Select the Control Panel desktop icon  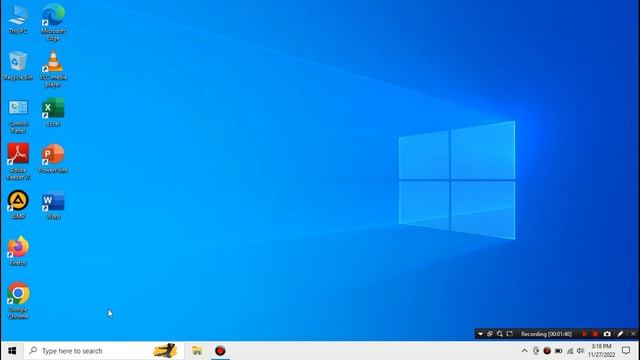(18, 116)
